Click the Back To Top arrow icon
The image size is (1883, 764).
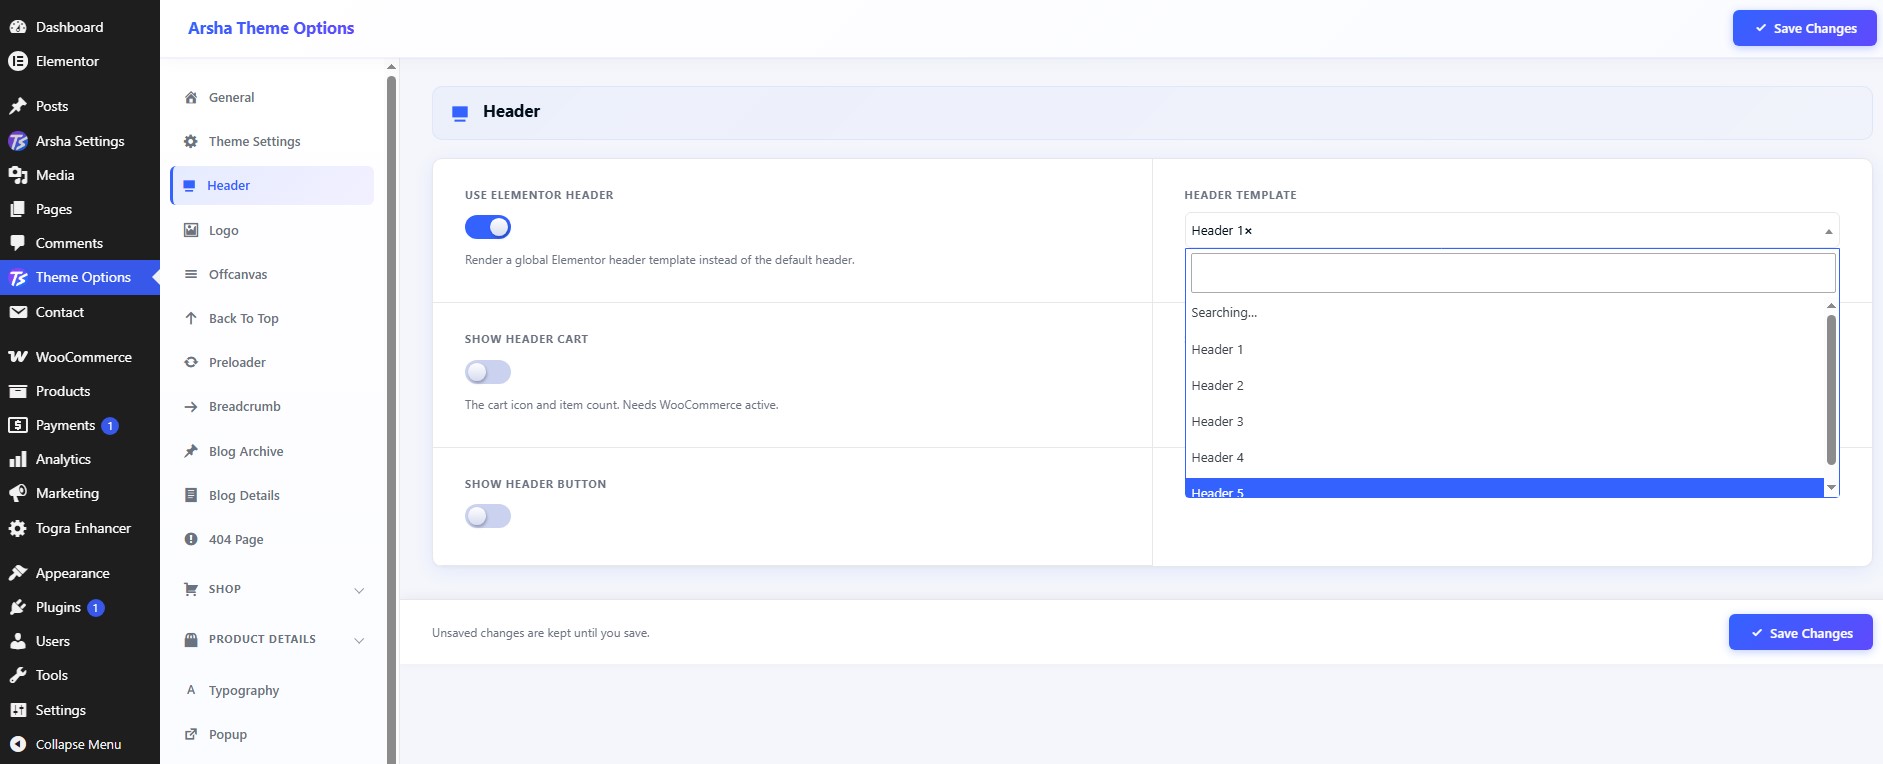coord(191,318)
